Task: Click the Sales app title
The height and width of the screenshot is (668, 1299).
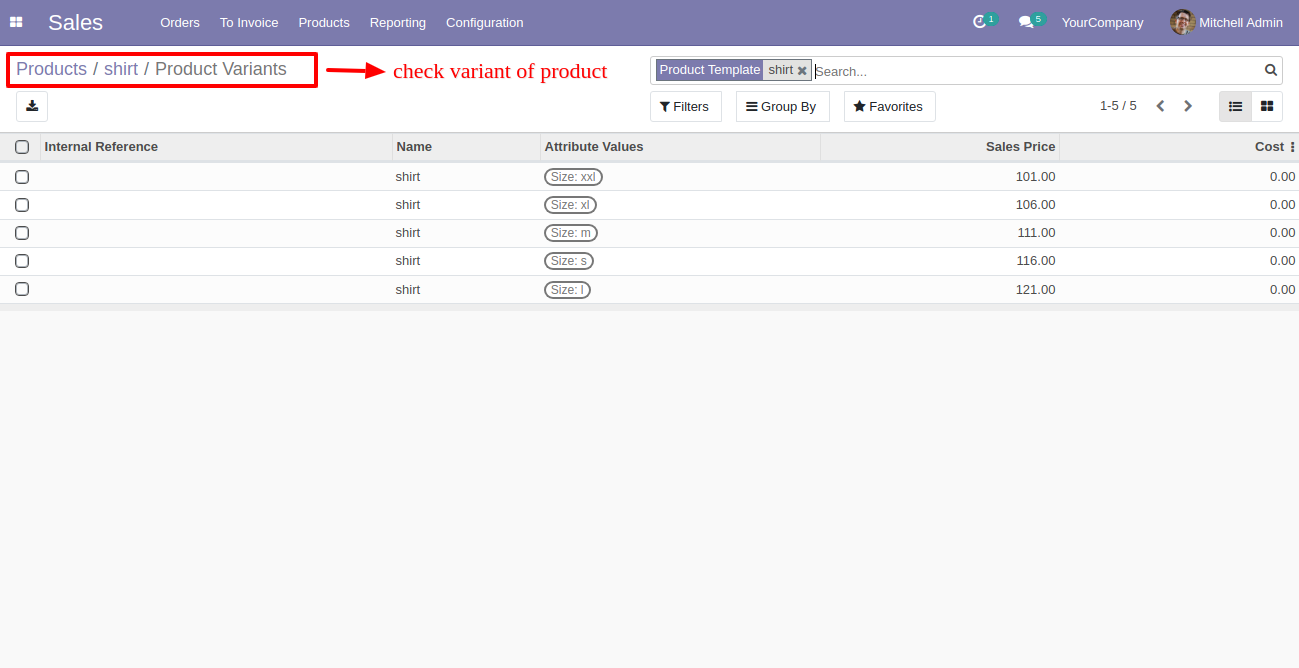Action: click(x=75, y=22)
